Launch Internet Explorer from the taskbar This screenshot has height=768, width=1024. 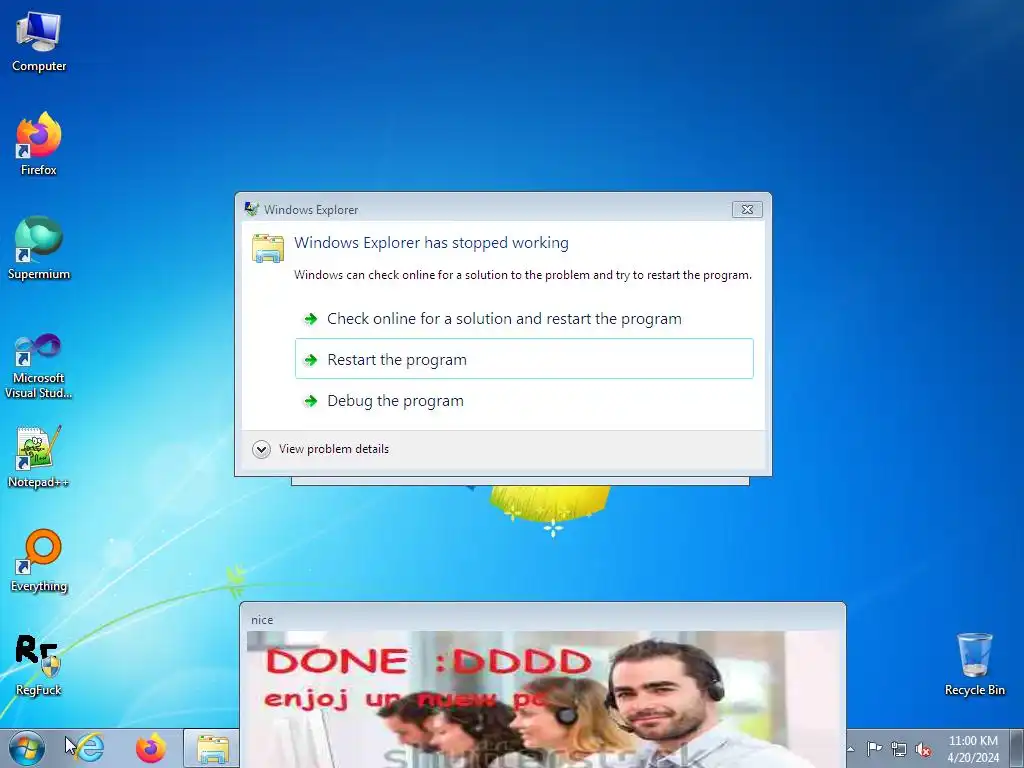(89, 748)
